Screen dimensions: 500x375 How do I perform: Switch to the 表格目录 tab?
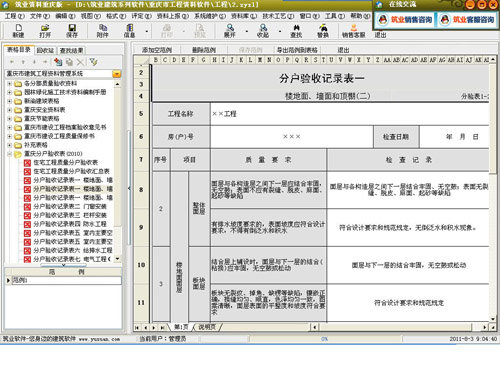(x=19, y=50)
